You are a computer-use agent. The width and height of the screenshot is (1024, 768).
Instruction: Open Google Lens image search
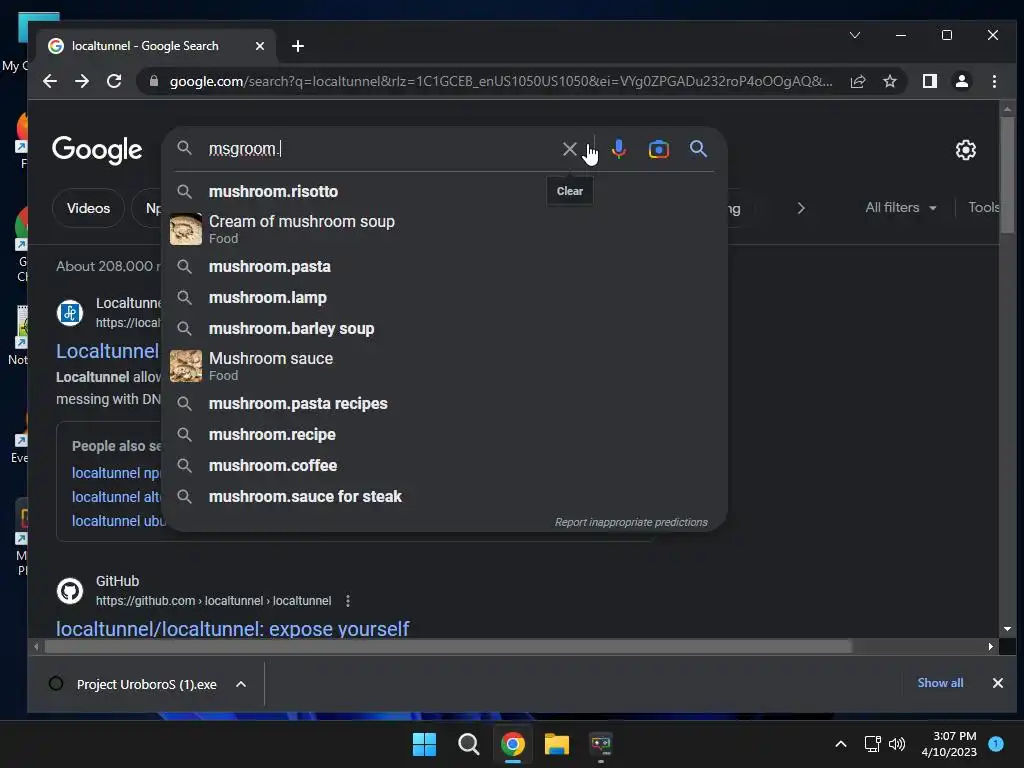pos(658,149)
